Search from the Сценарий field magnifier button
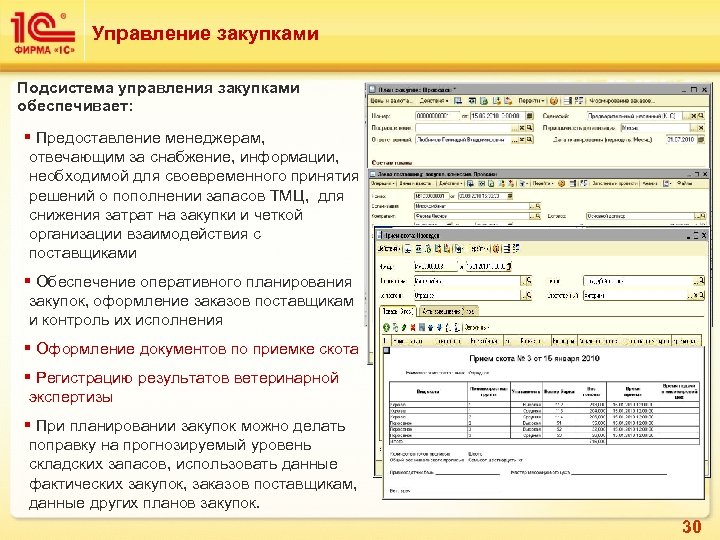This screenshot has height=540, width=720. tap(701, 116)
